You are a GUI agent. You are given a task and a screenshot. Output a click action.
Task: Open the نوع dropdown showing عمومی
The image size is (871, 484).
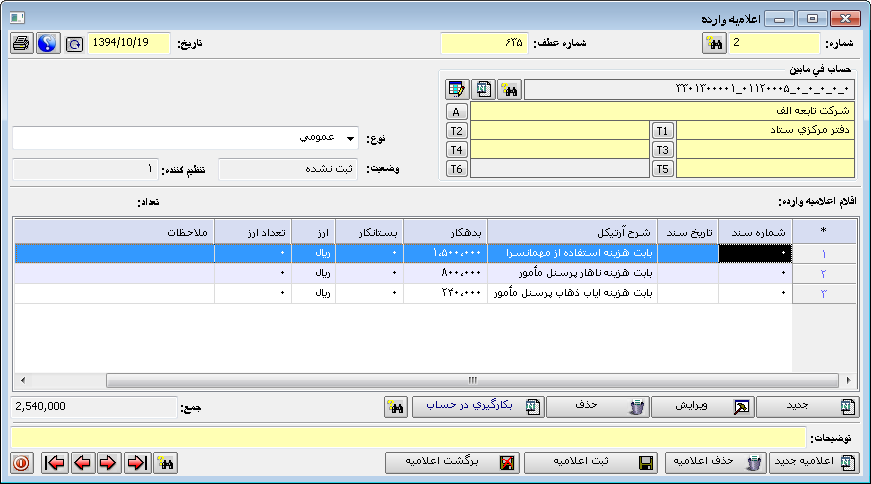(x=350, y=138)
